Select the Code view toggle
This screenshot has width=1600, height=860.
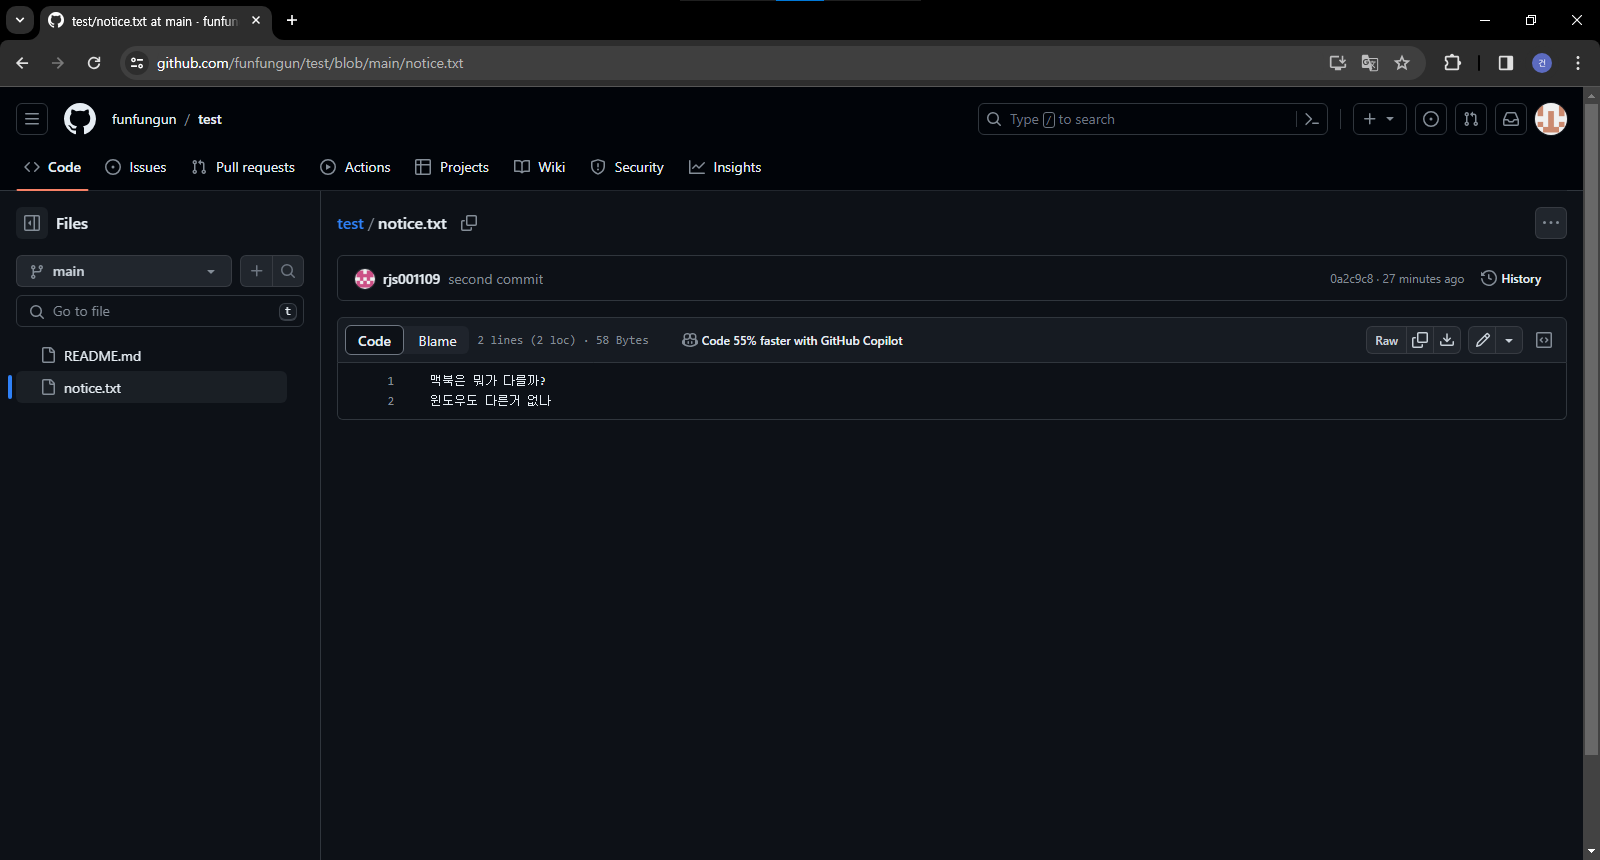[374, 340]
